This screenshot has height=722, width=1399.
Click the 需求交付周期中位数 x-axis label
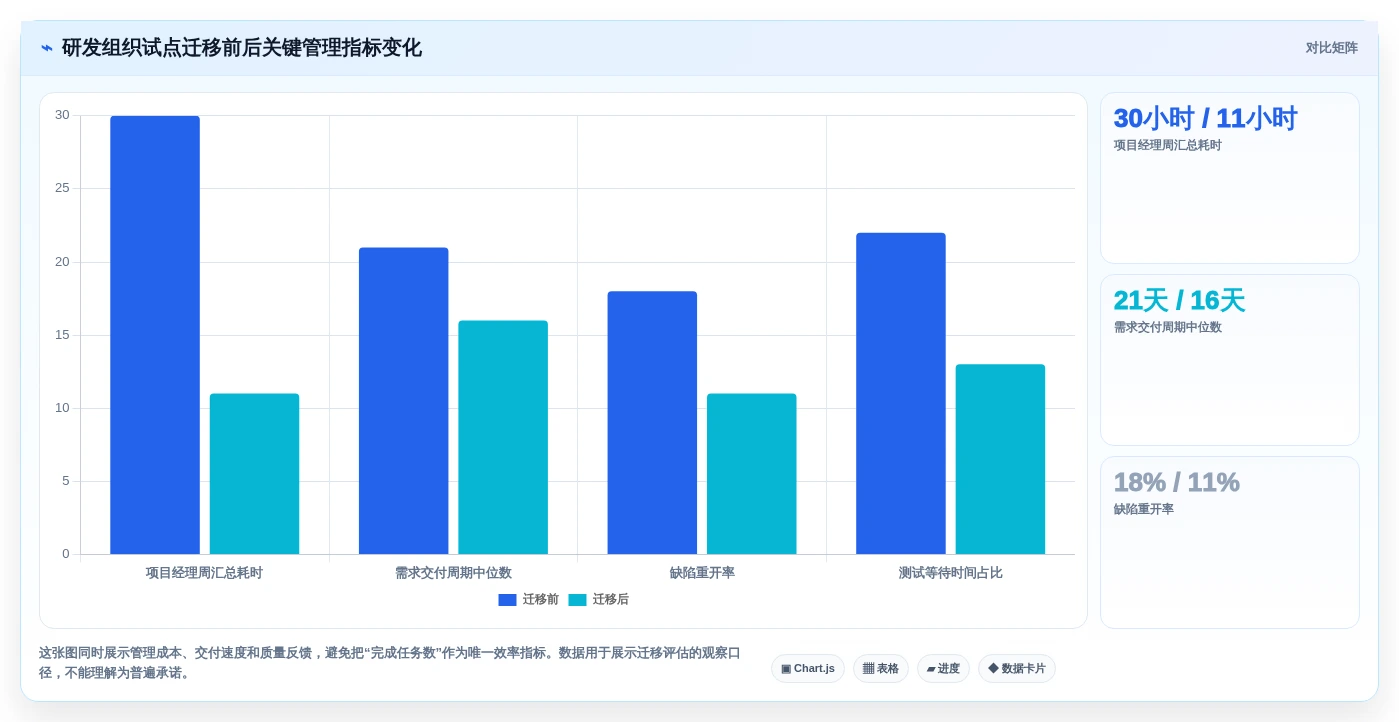pos(453,573)
